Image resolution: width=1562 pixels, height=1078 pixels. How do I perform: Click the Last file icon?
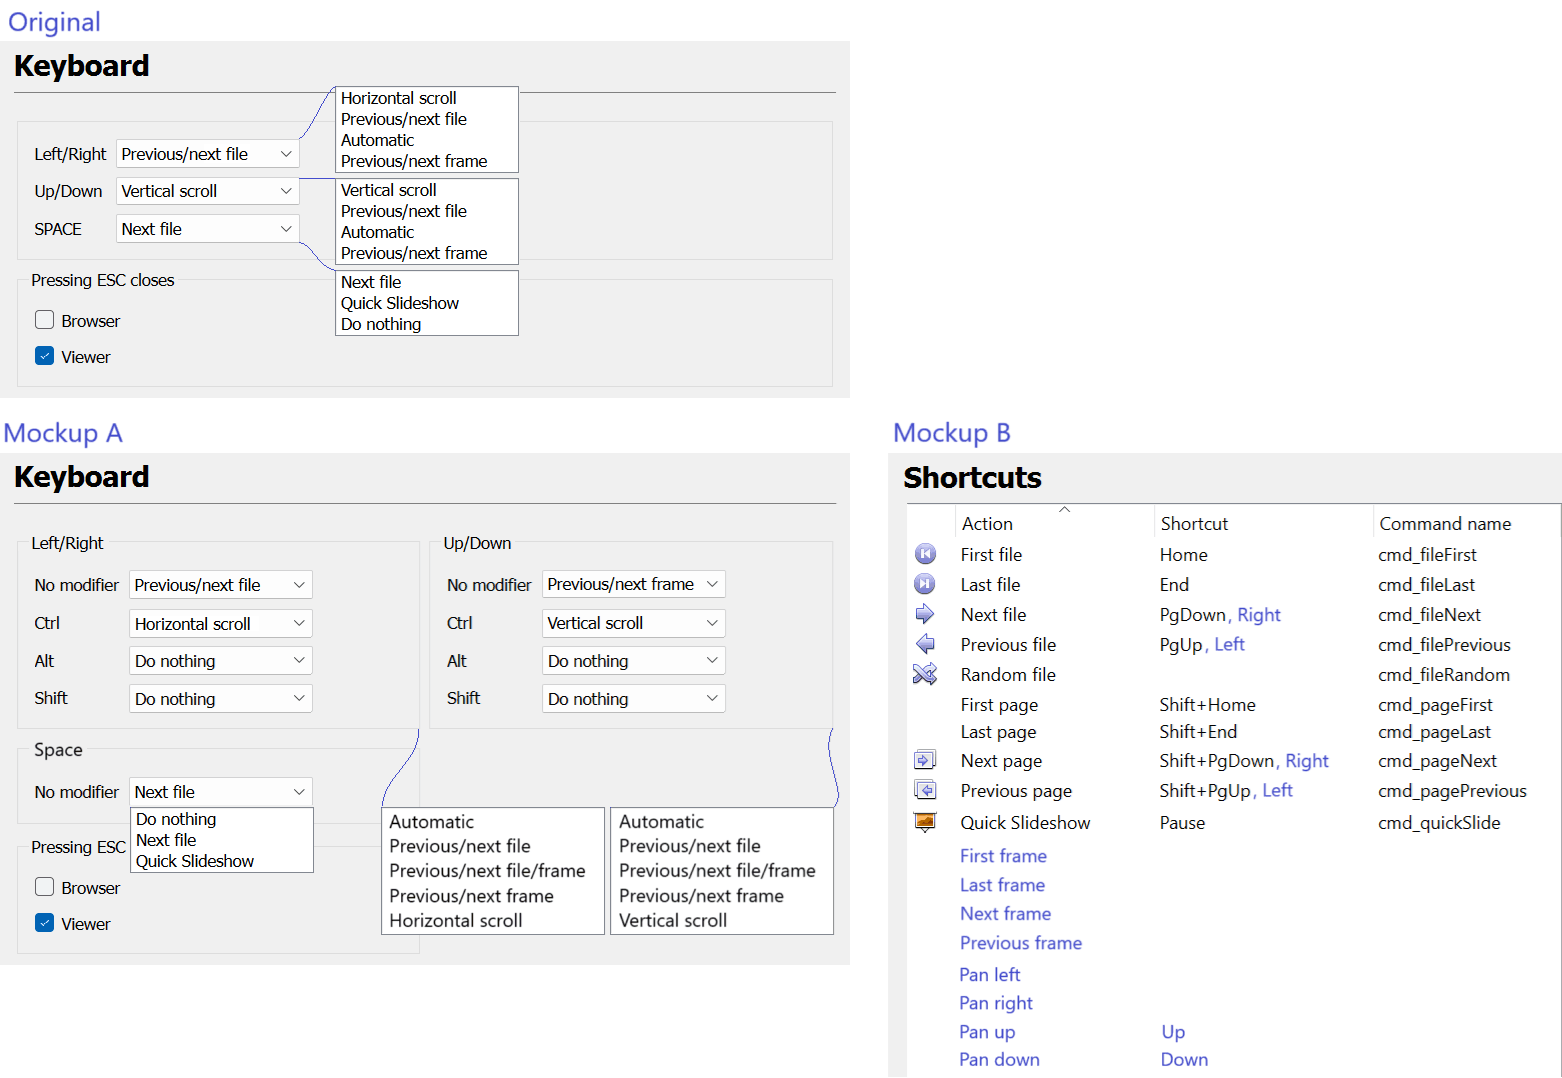925,584
